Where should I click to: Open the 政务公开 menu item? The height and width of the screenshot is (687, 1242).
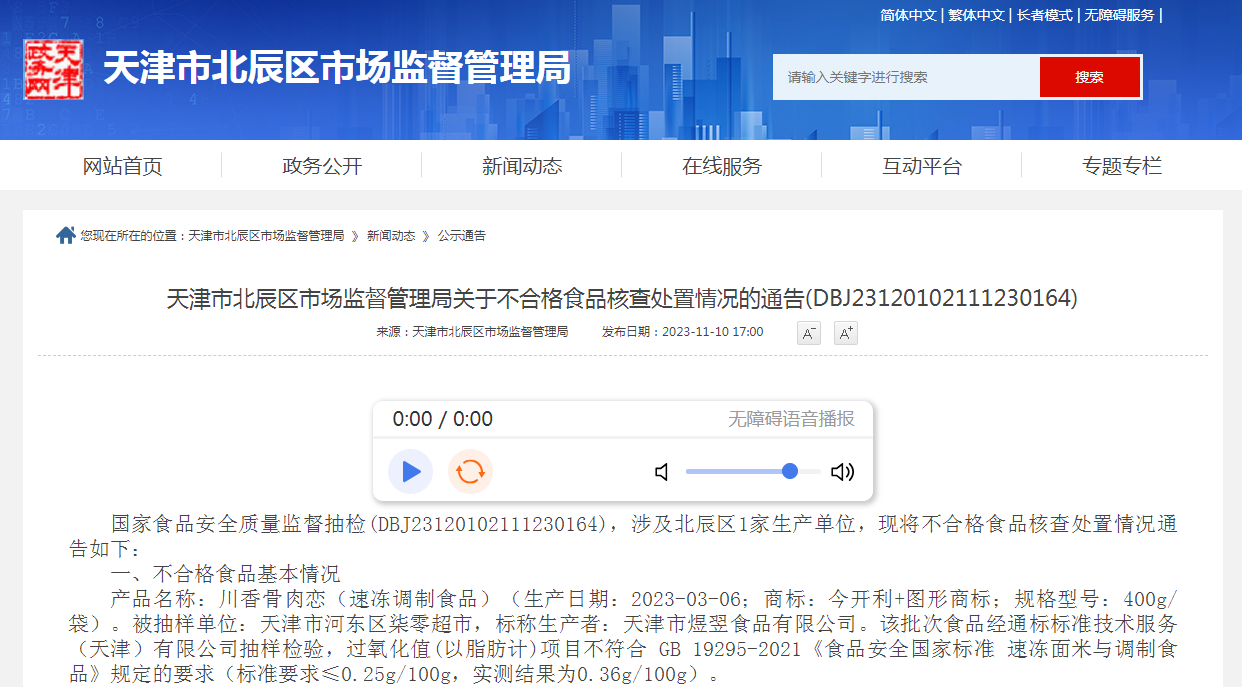[322, 166]
